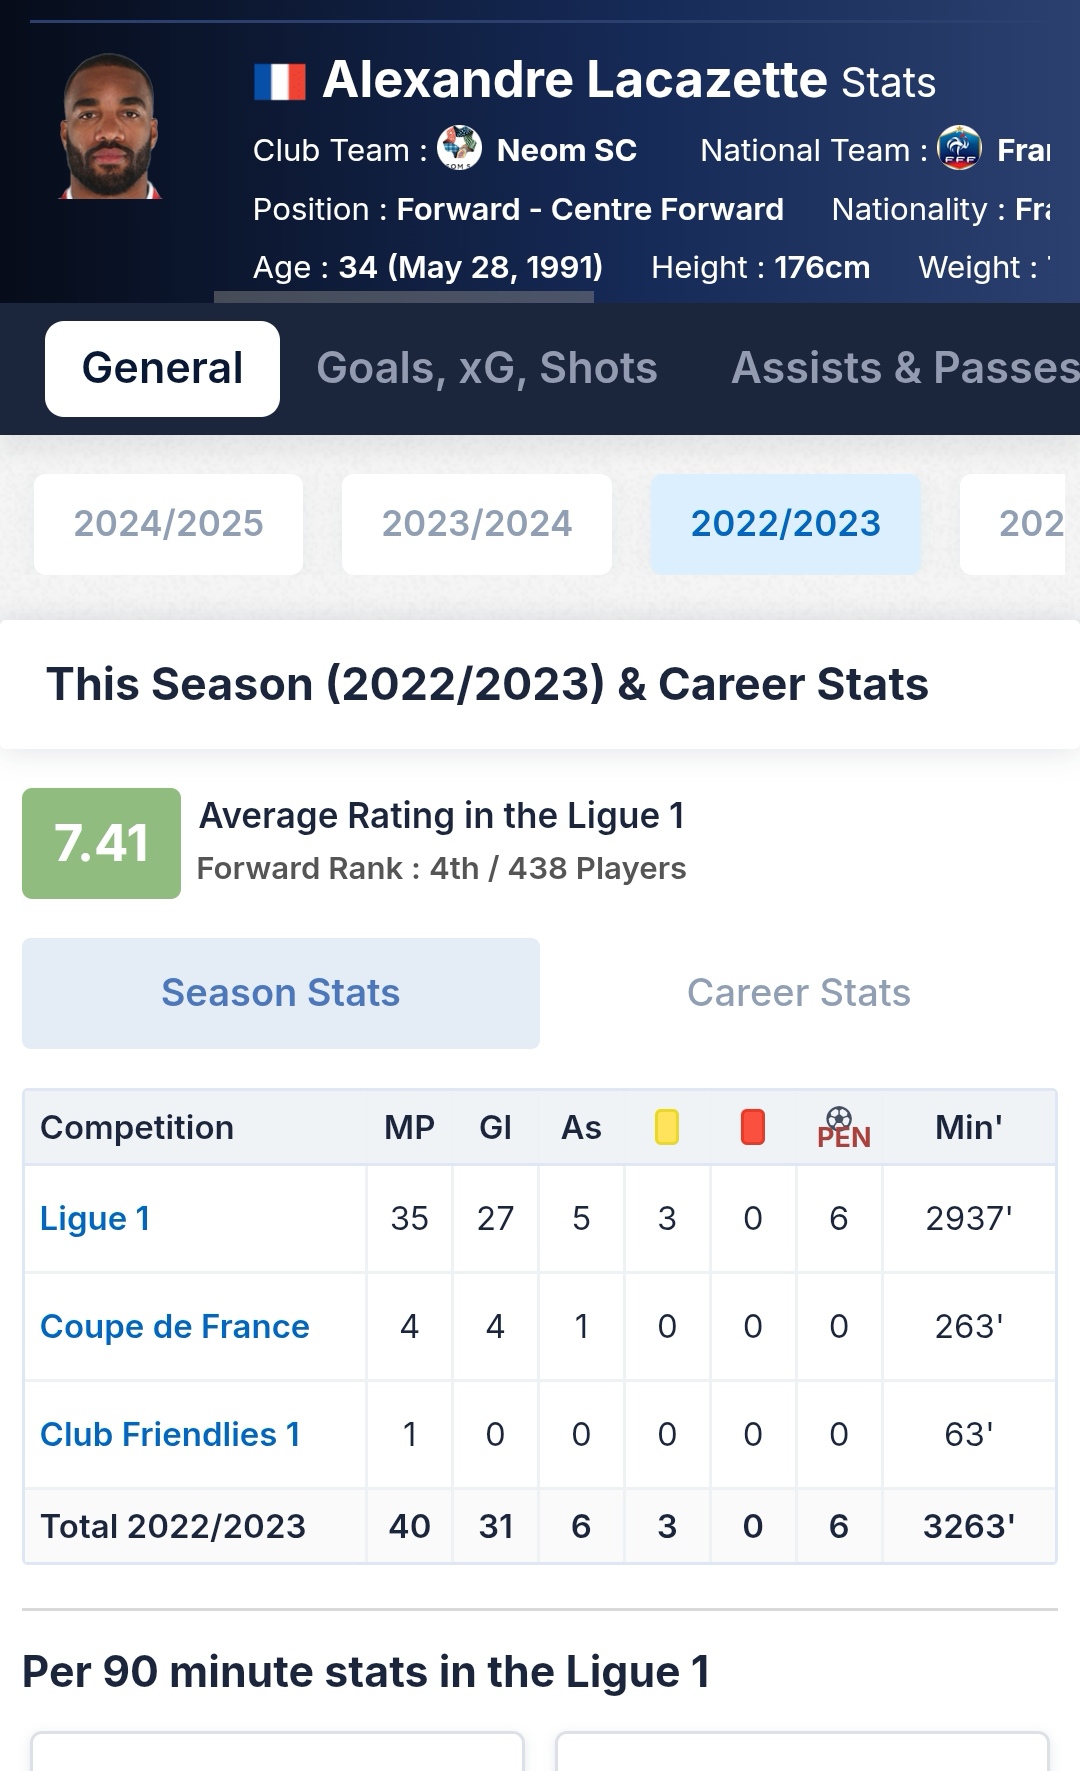Choose the 2022/2023 season button
The width and height of the screenshot is (1080, 1771).
click(x=786, y=524)
